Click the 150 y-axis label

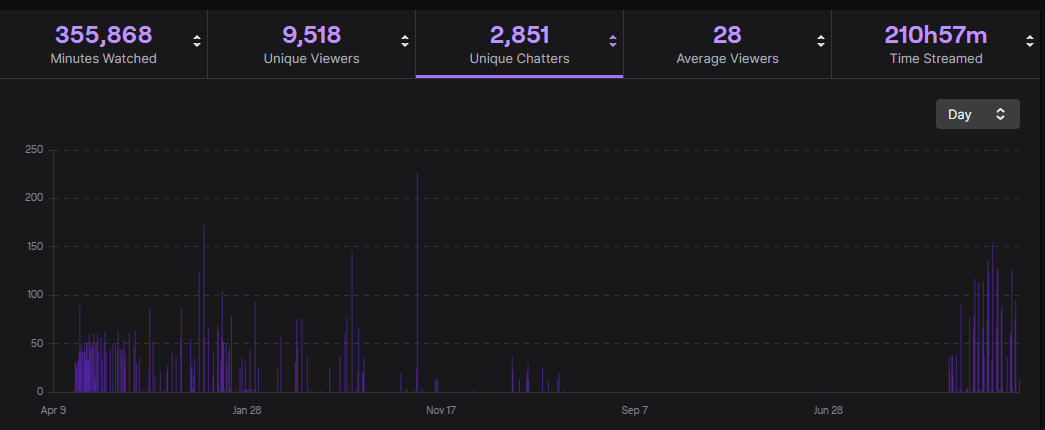point(34,247)
